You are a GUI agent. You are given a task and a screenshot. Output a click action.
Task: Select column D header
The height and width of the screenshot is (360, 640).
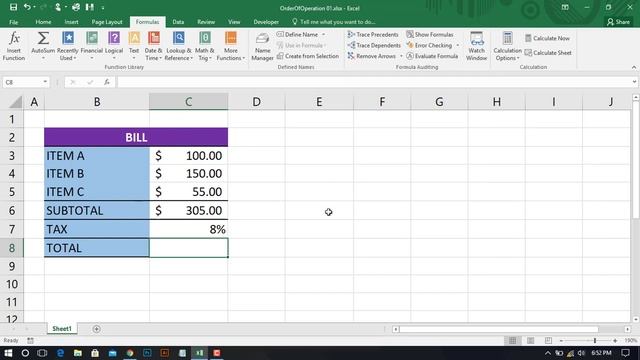point(256,102)
